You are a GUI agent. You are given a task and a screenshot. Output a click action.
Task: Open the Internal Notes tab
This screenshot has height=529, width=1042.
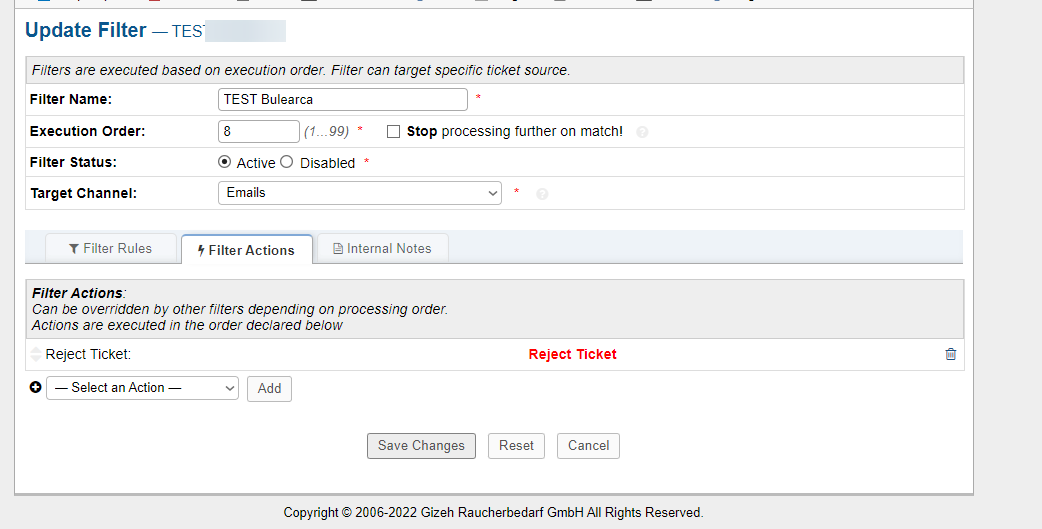(383, 249)
